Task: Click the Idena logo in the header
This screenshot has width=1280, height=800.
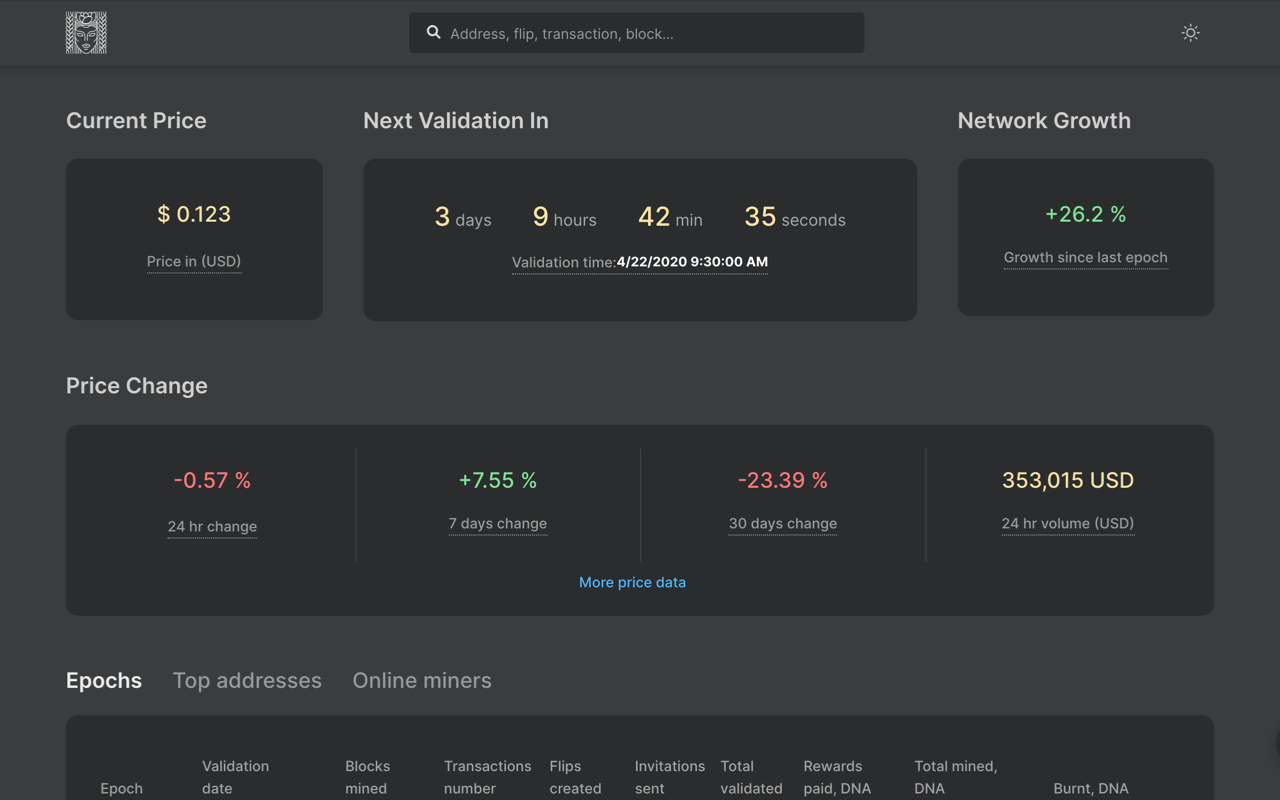Action: (86, 33)
